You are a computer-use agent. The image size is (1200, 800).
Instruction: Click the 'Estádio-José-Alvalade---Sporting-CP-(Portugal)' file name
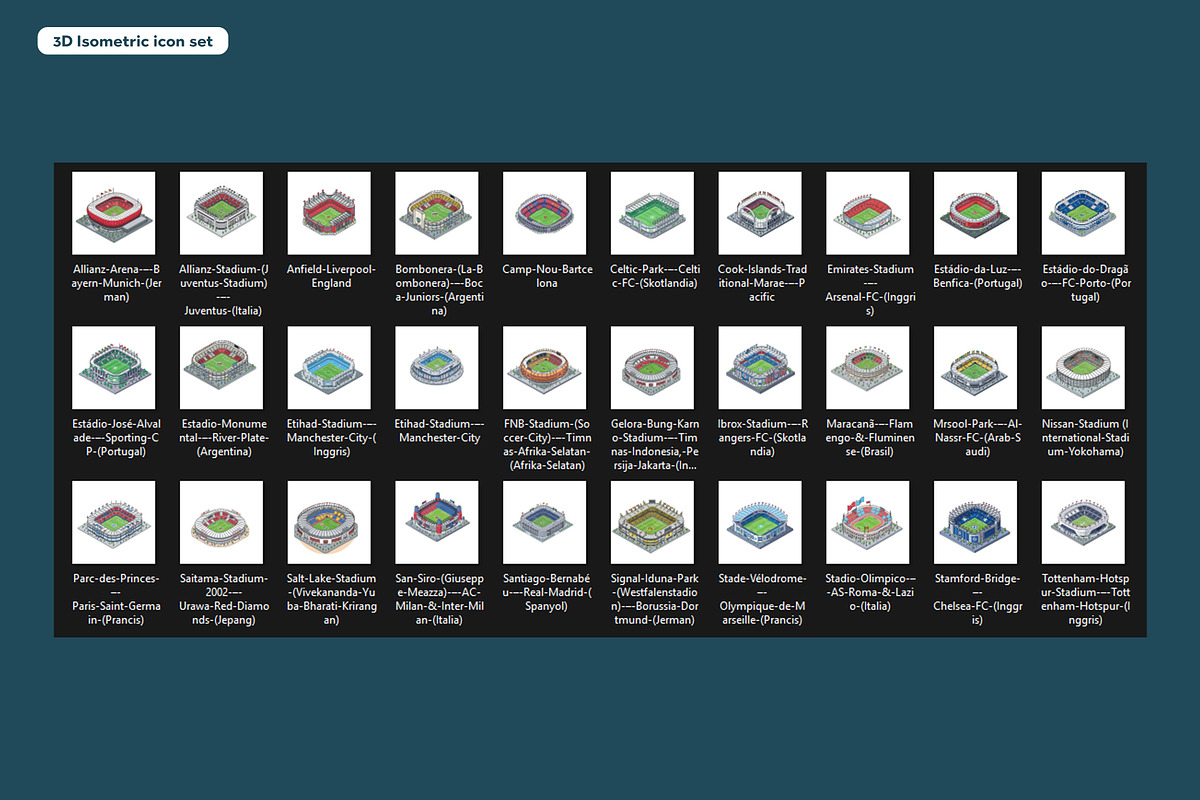tap(114, 437)
